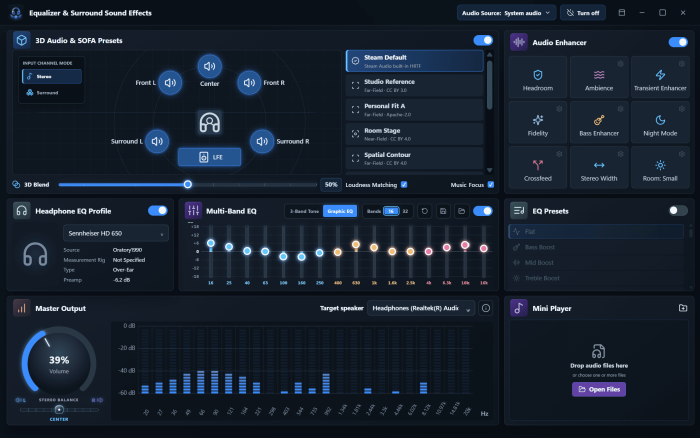Click the 3D Blend 50% value field
This screenshot has width=700, height=438.
(x=331, y=184)
